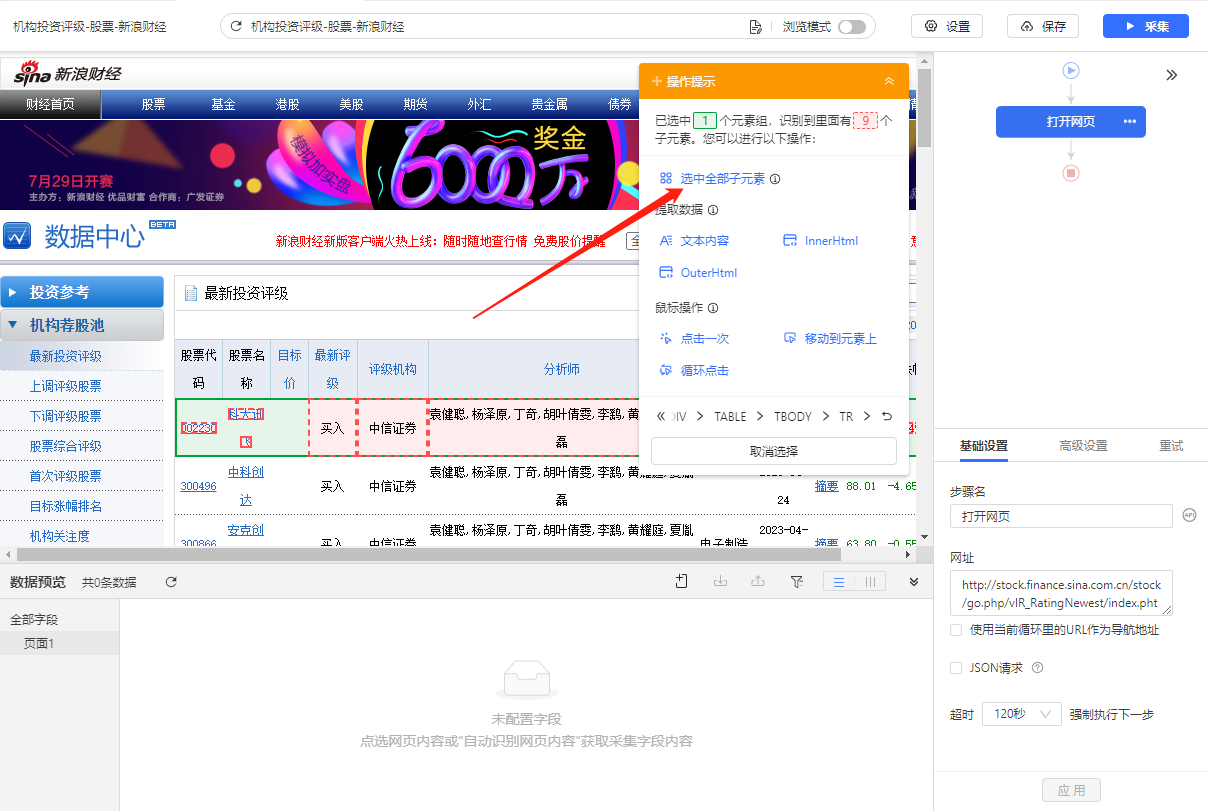This screenshot has height=811, width=1208.
Task: Collapse the 操作提示 panel
Action: (x=889, y=81)
